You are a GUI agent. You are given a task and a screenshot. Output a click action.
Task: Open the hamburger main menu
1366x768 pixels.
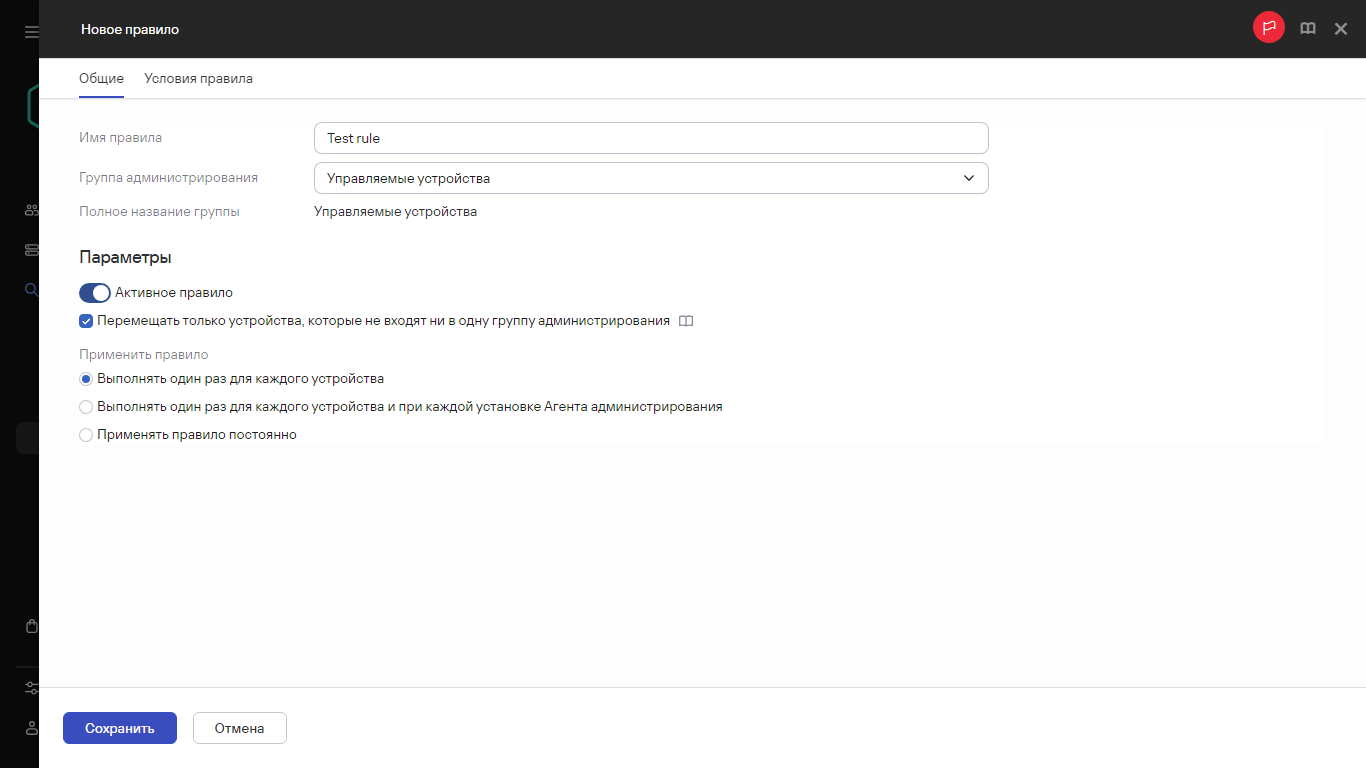click(x=31, y=32)
